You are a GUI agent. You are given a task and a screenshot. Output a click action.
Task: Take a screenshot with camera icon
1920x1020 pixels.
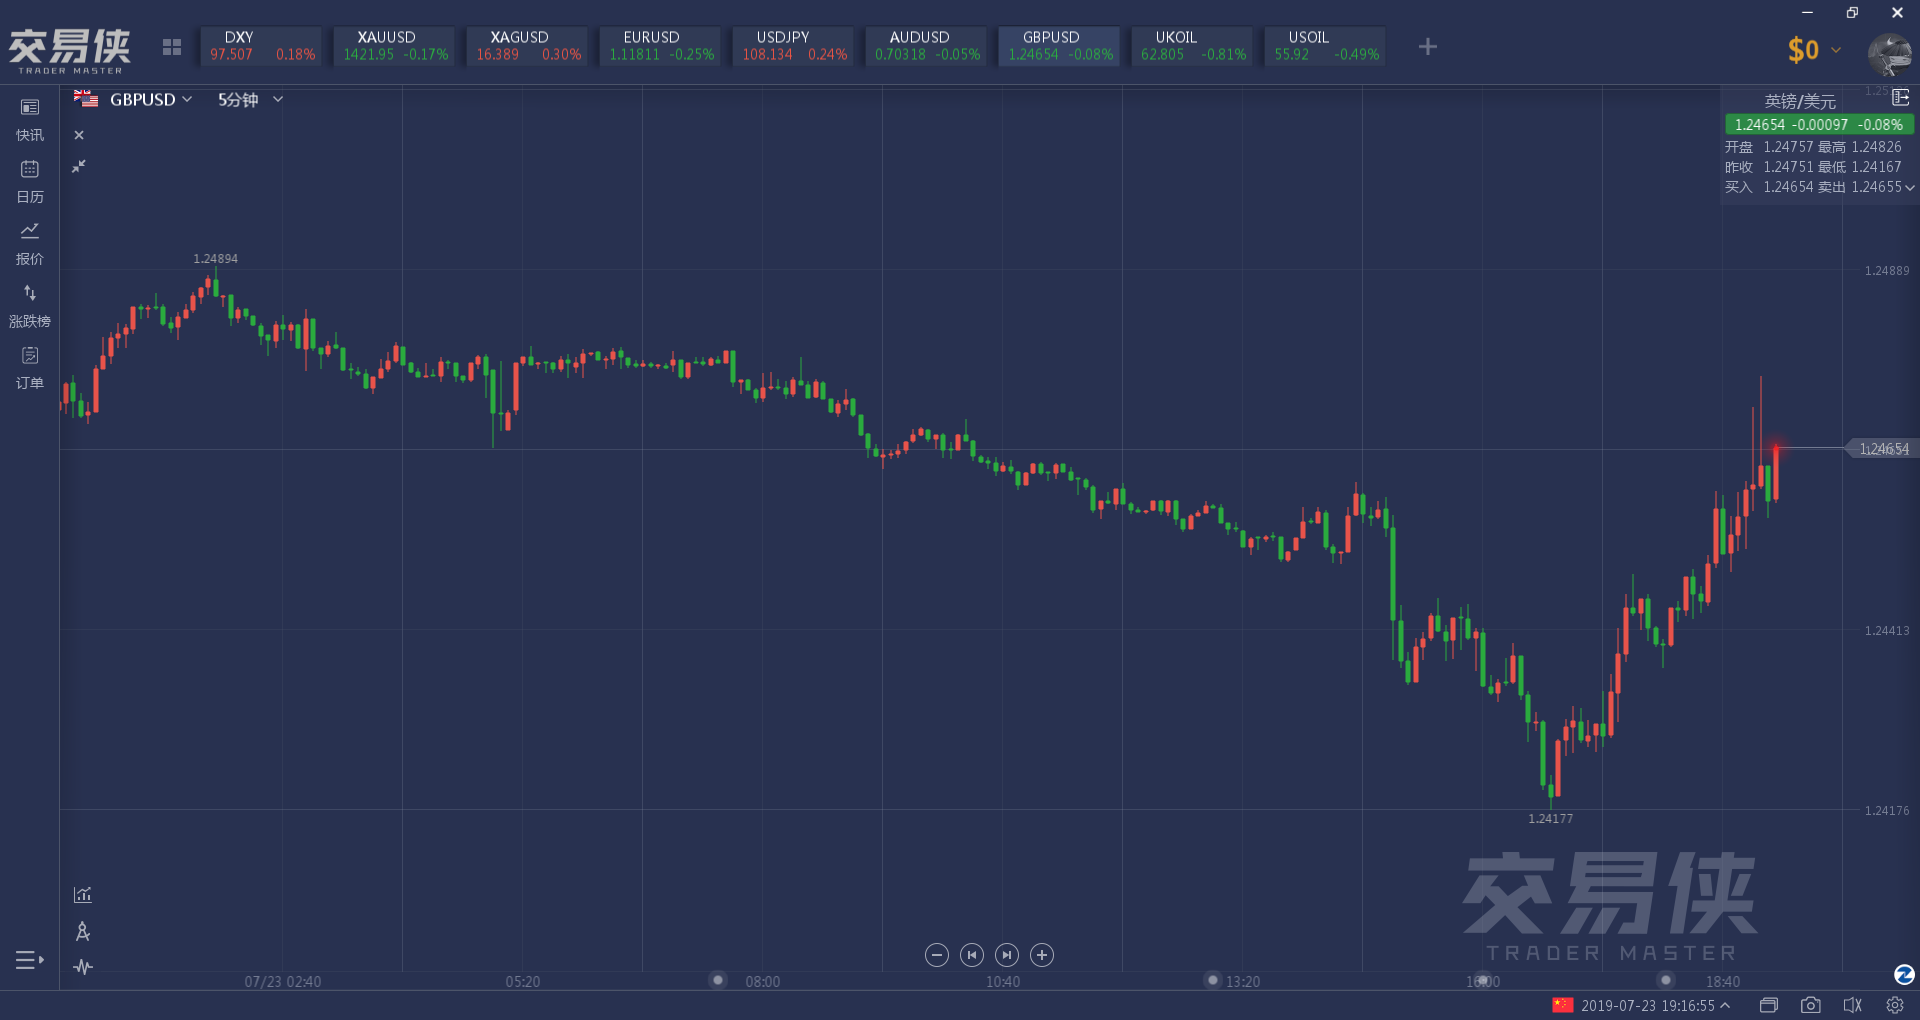[1810, 1005]
